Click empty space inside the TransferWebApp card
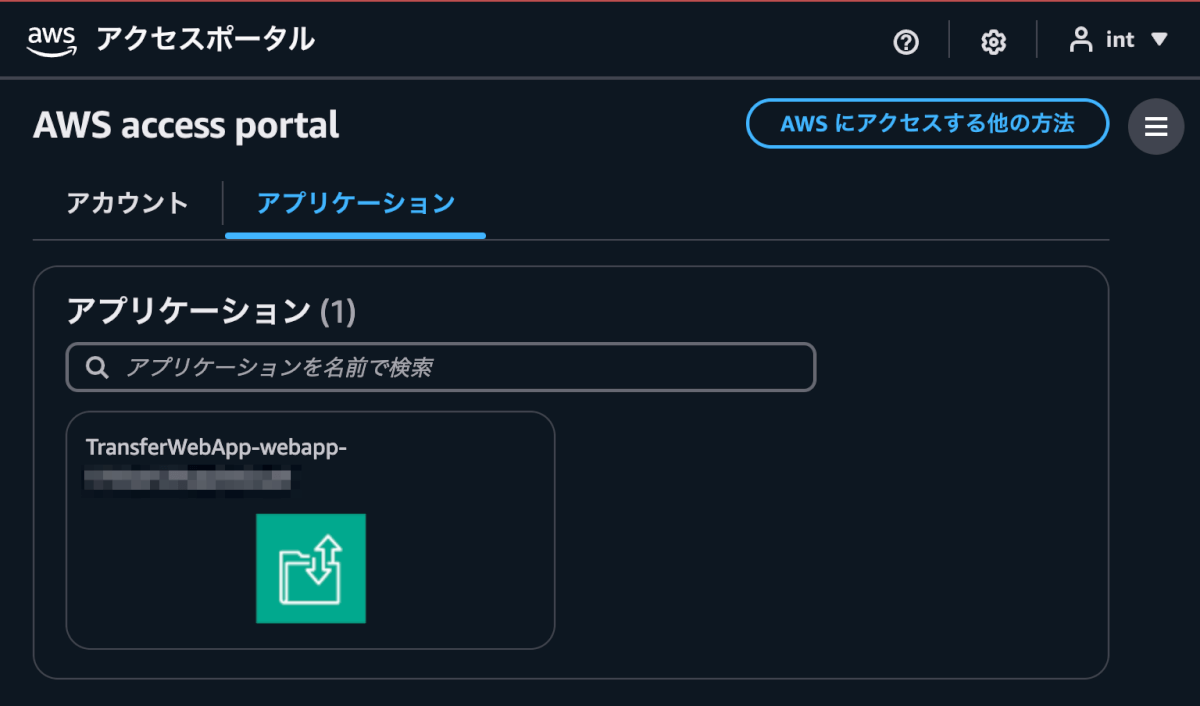This screenshot has height=706, width=1200. click(460, 570)
